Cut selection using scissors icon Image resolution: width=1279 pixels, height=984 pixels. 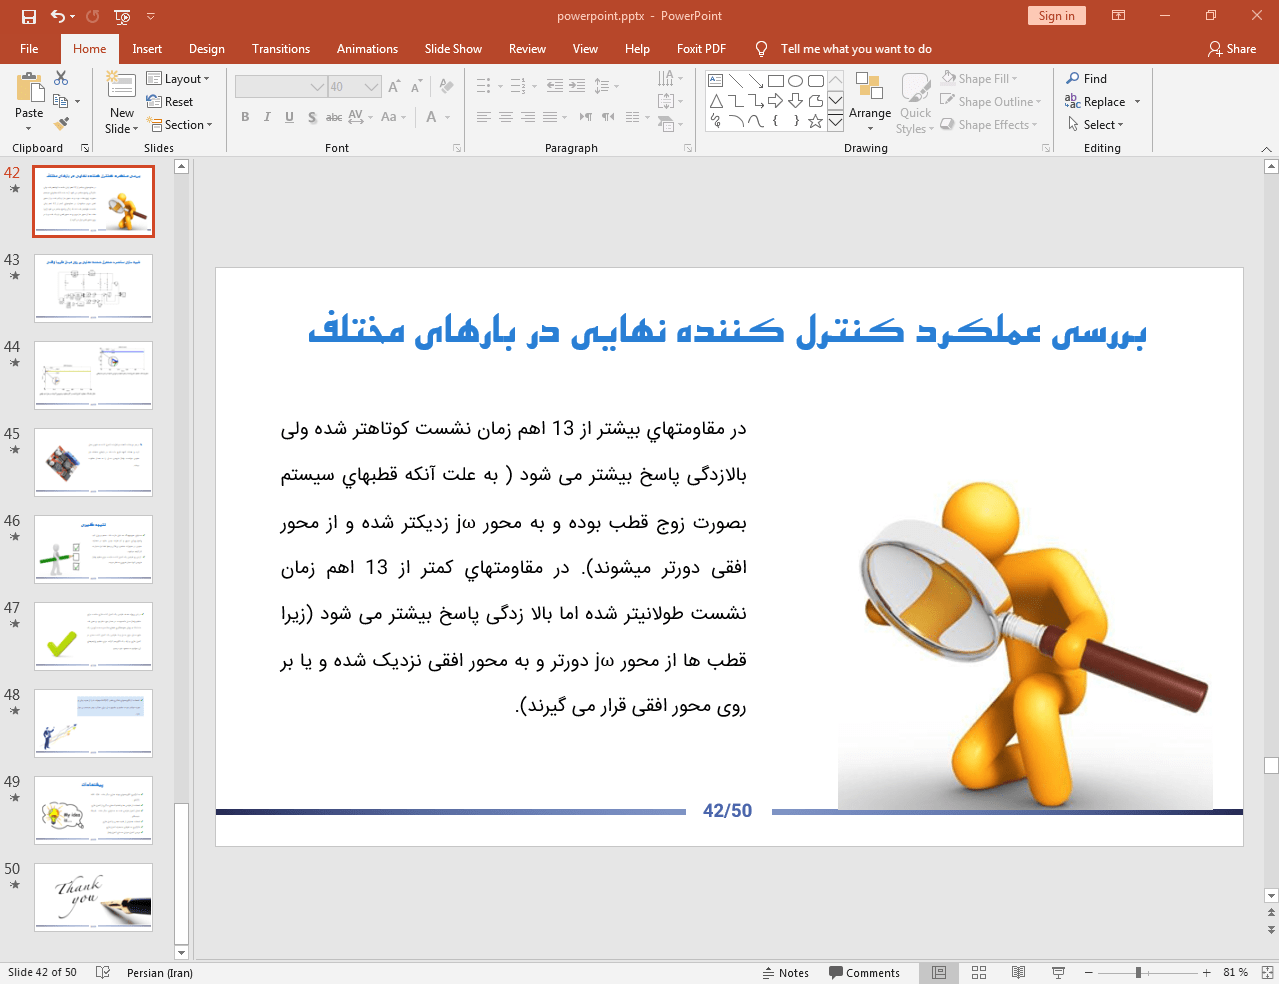[x=61, y=78]
